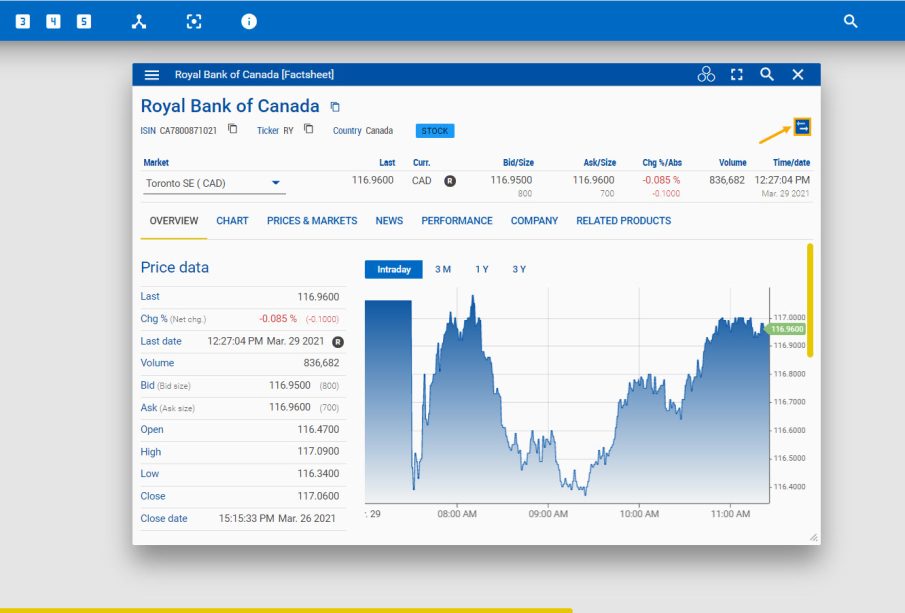Click the Chg %/Abs column header
The image size is (905, 613).
tap(661, 163)
